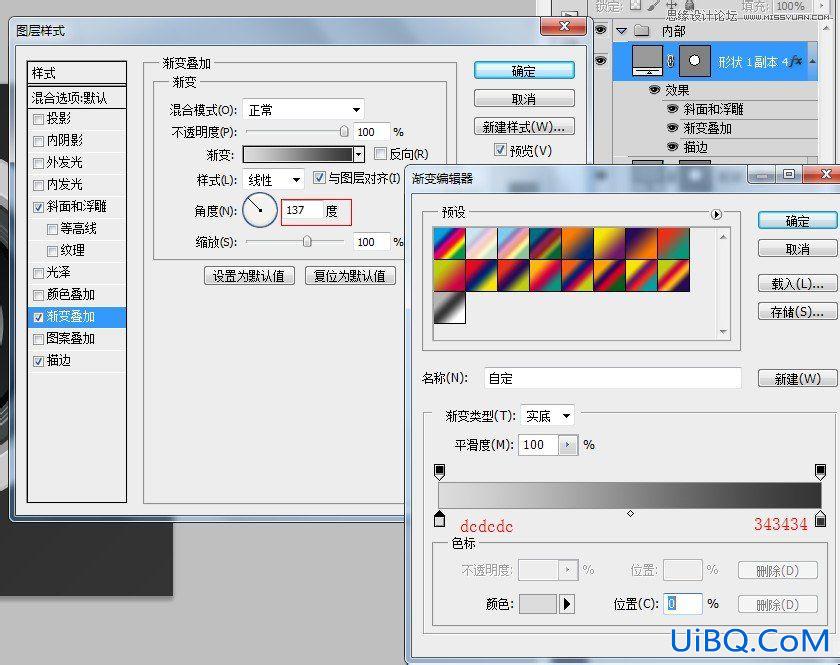Click the angle dial in Layer Style
This screenshot has width=840, height=665.
260,210
